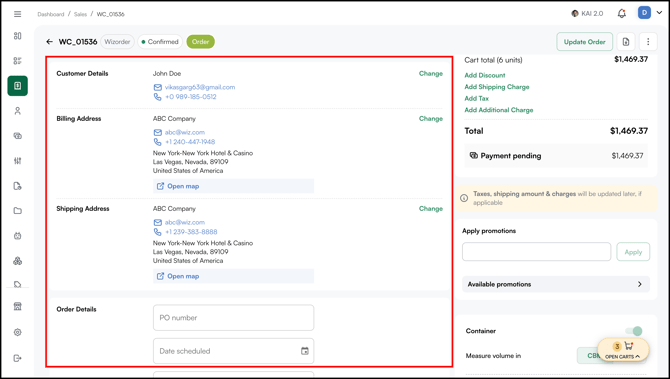The height and width of the screenshot is (379, 670).
Task: Go to Dashboard in the breadcrumb
Action: (x=50, y=14)
